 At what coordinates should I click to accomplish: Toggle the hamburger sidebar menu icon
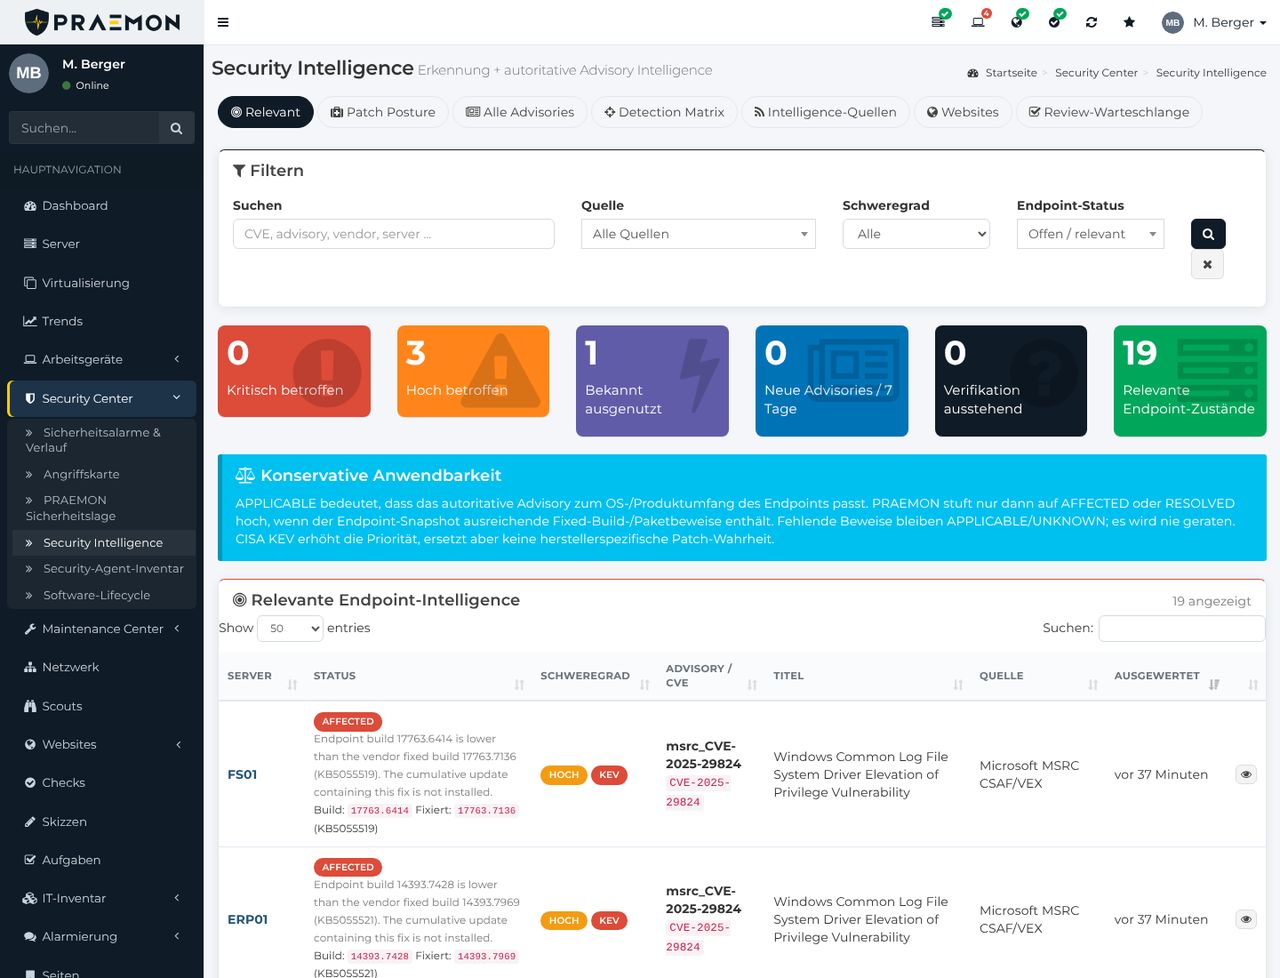pyautogui.click(x=223, y=22)
